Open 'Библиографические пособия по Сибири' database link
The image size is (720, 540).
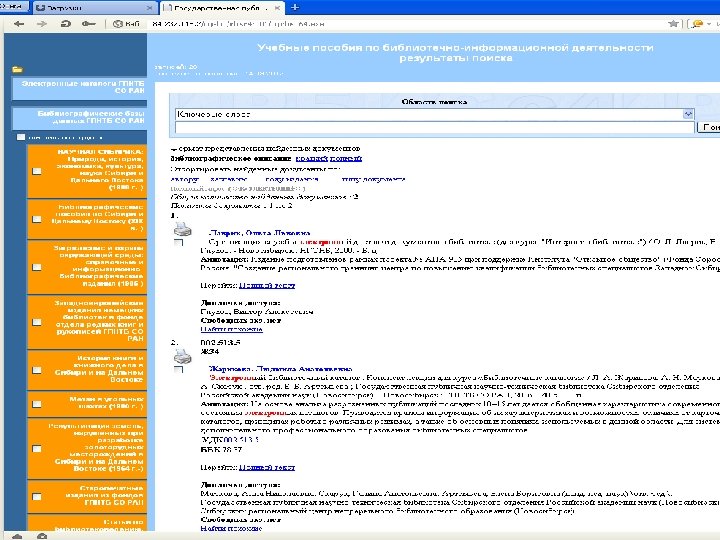pyautogui.click(x=95, y=218)
